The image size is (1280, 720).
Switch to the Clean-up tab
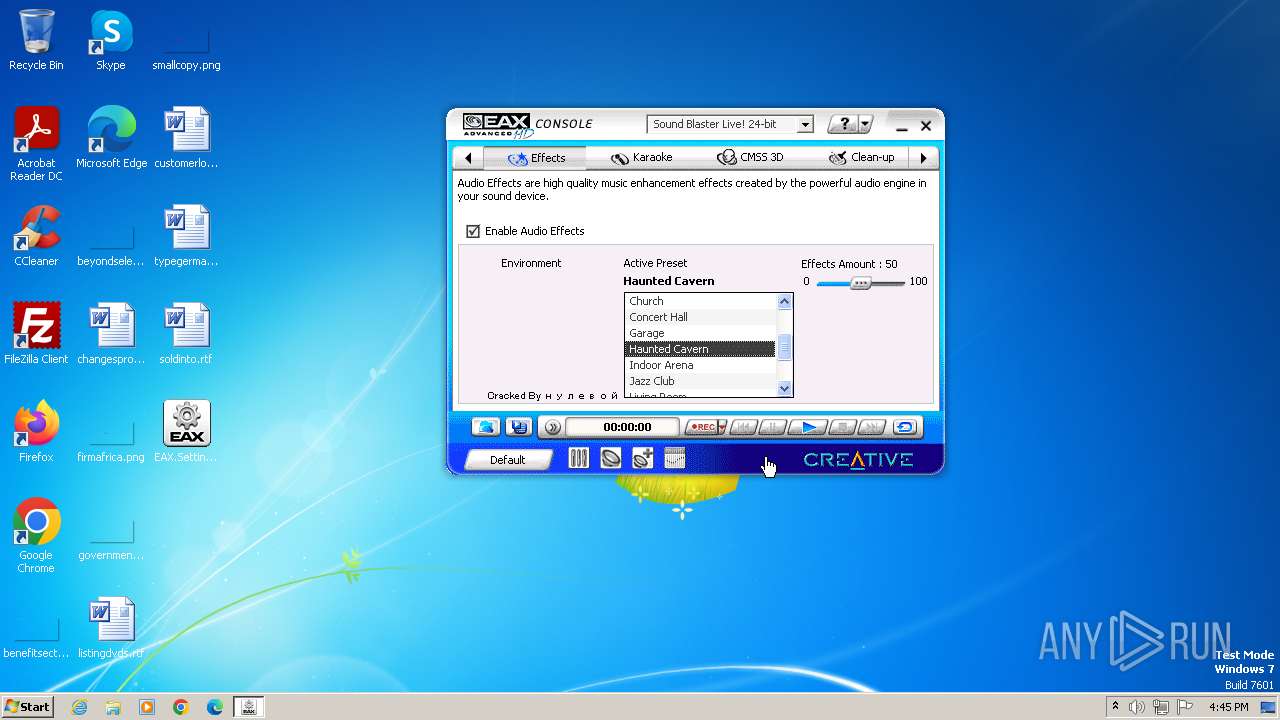[861, 158]
